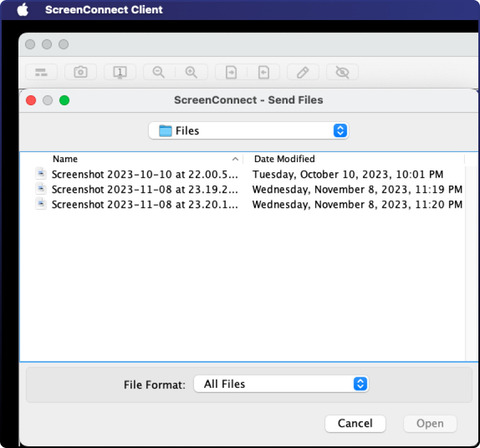Screen dimensions: 480x448
Task: Click the zoom out magnifier icon
Action: [159, 72]
